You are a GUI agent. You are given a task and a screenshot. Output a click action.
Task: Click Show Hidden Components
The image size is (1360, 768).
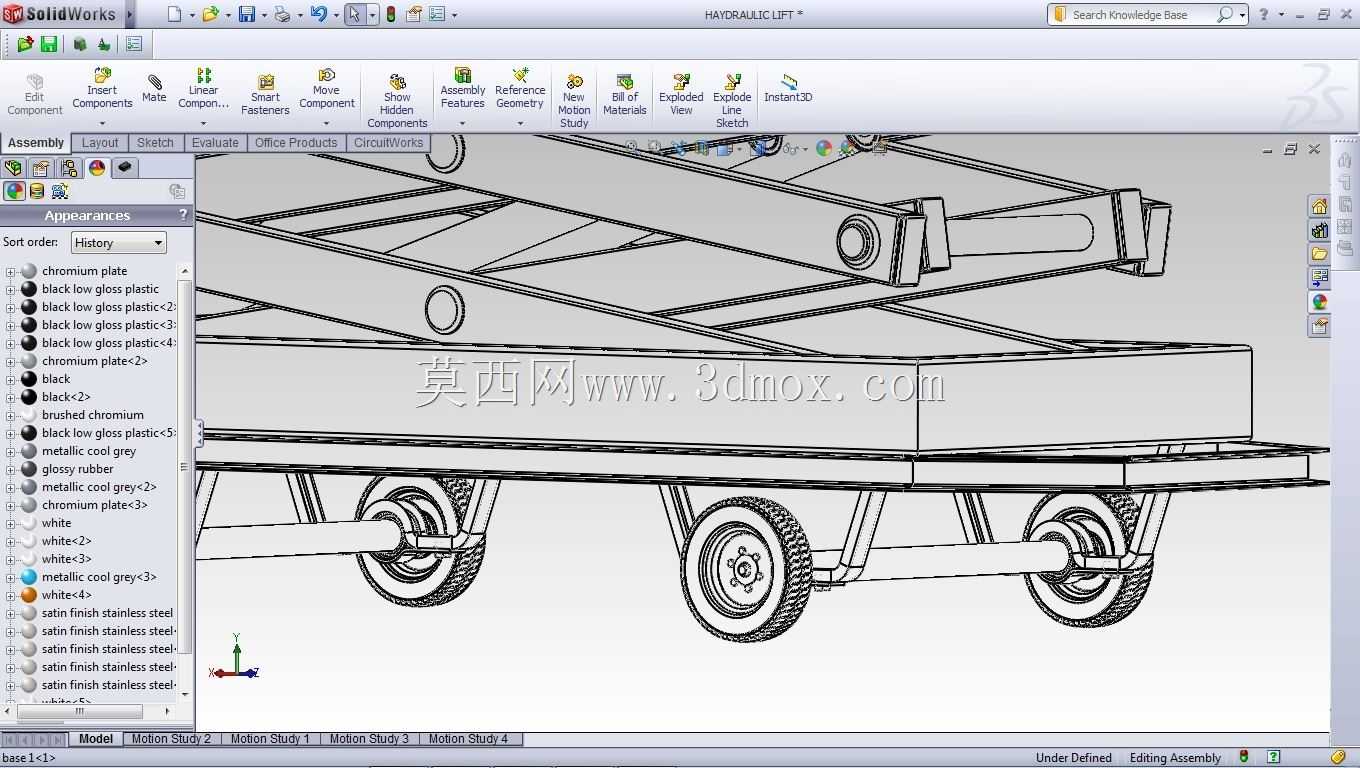[397, 101]
